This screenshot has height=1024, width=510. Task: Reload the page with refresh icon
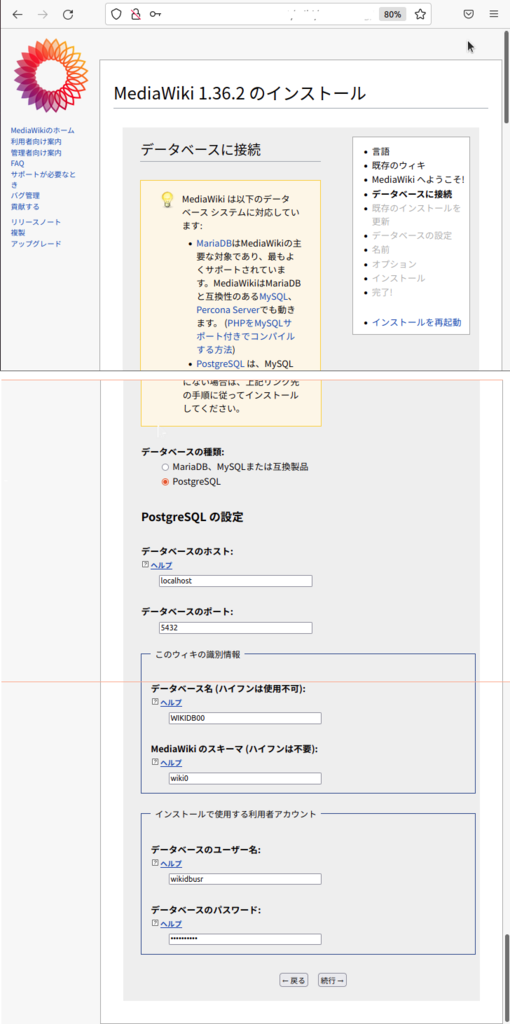click(x=68, y=14)
